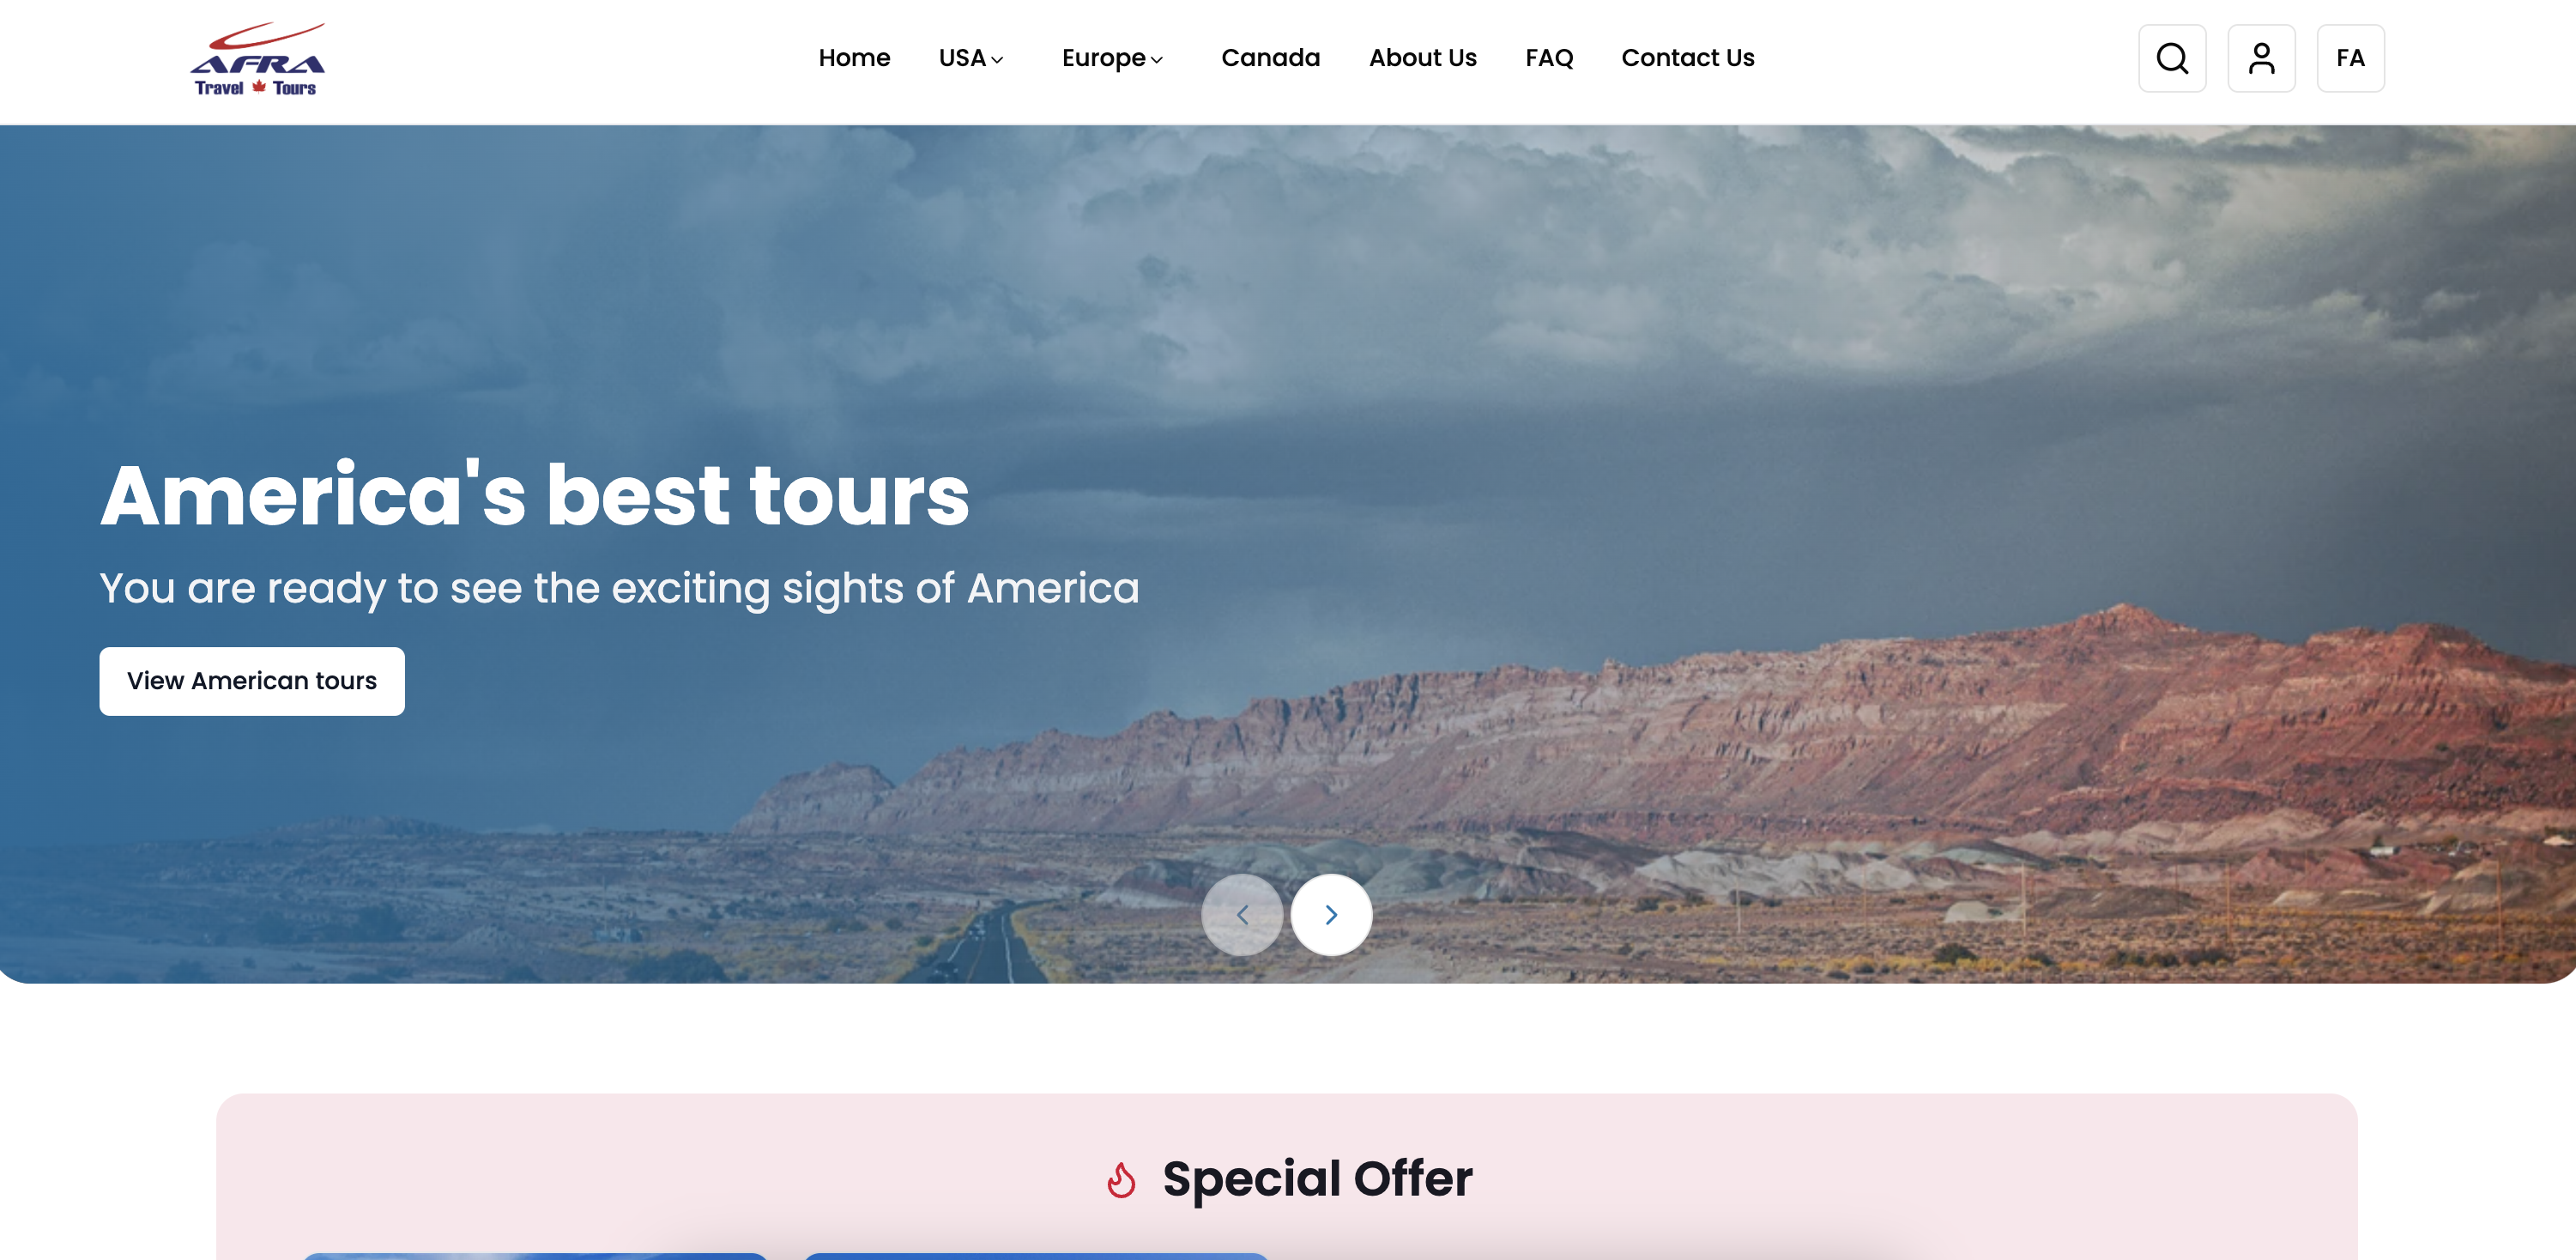The width and height of the screenshot is (2576, 1260).
Task: Click the Special Offer section heading
Action: click(1317, 1179)
